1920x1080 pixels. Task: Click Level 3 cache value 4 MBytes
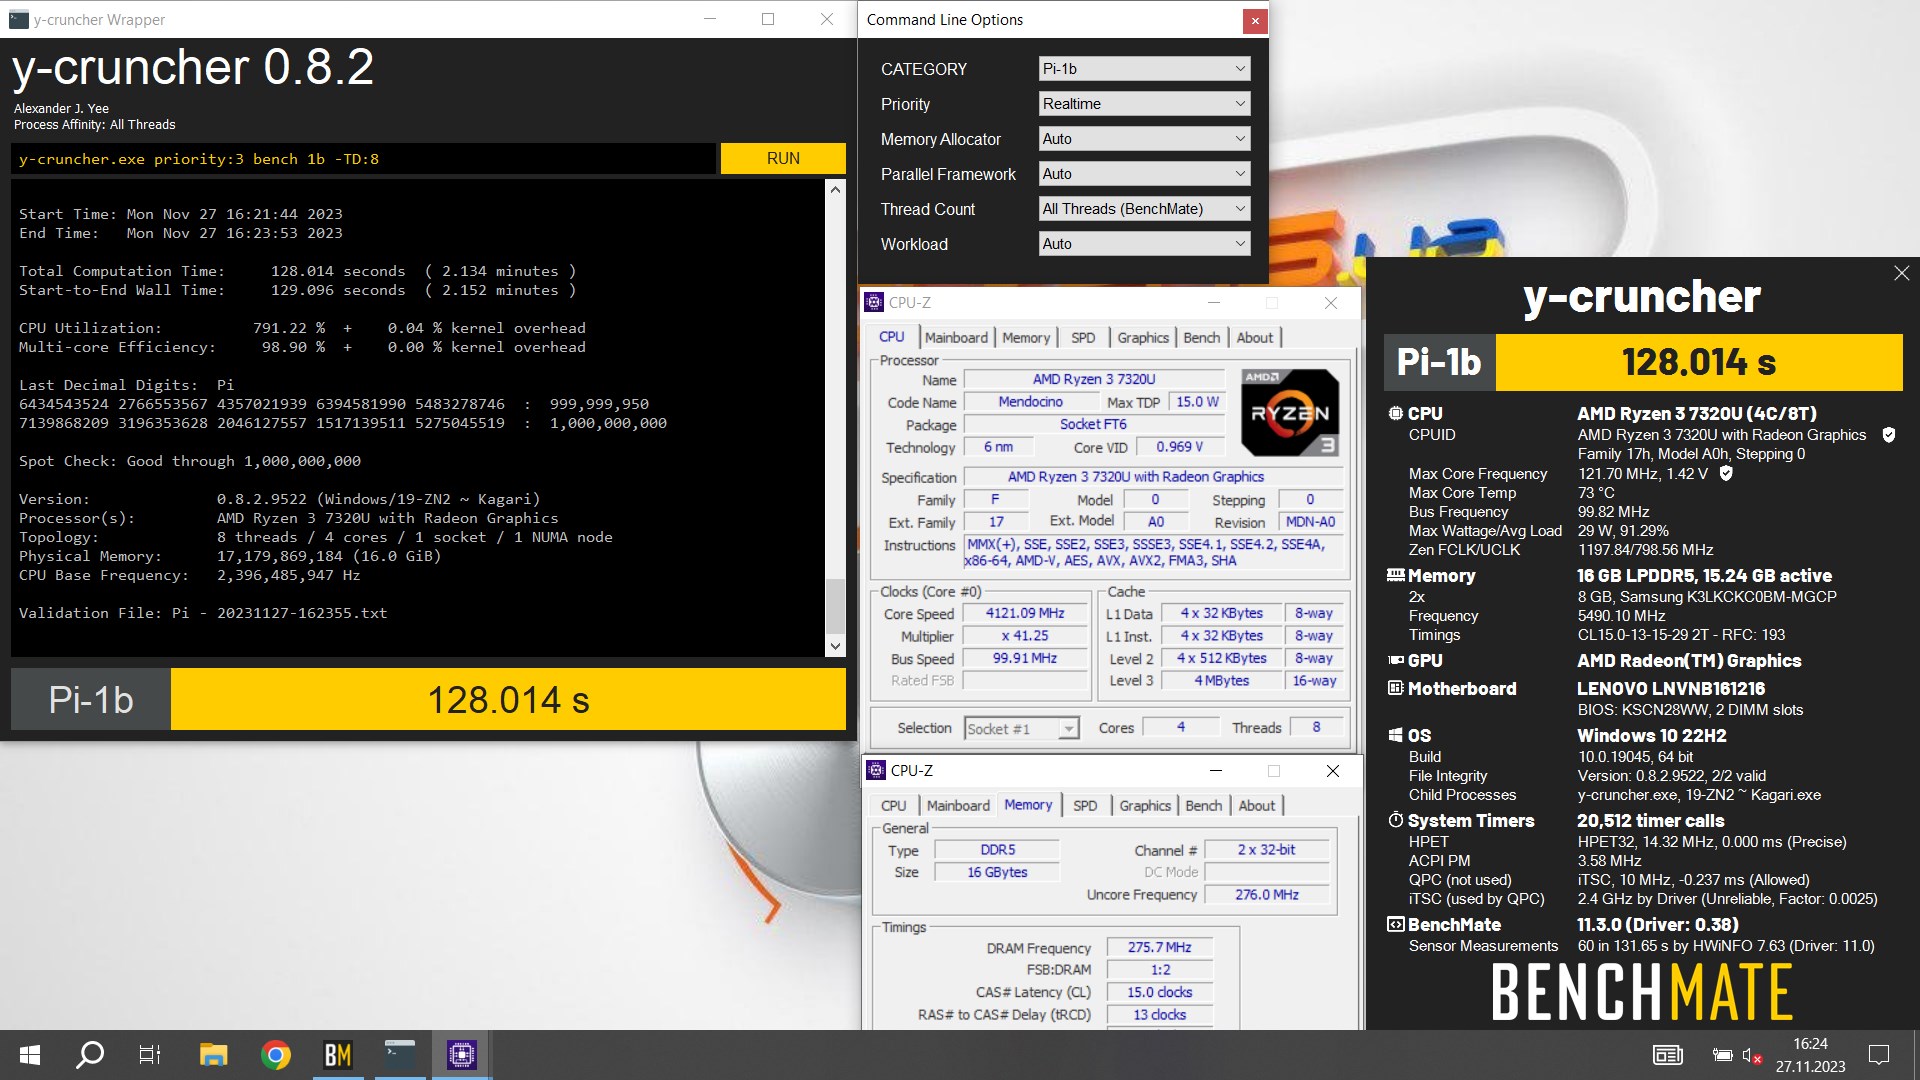pos(1221,681)
